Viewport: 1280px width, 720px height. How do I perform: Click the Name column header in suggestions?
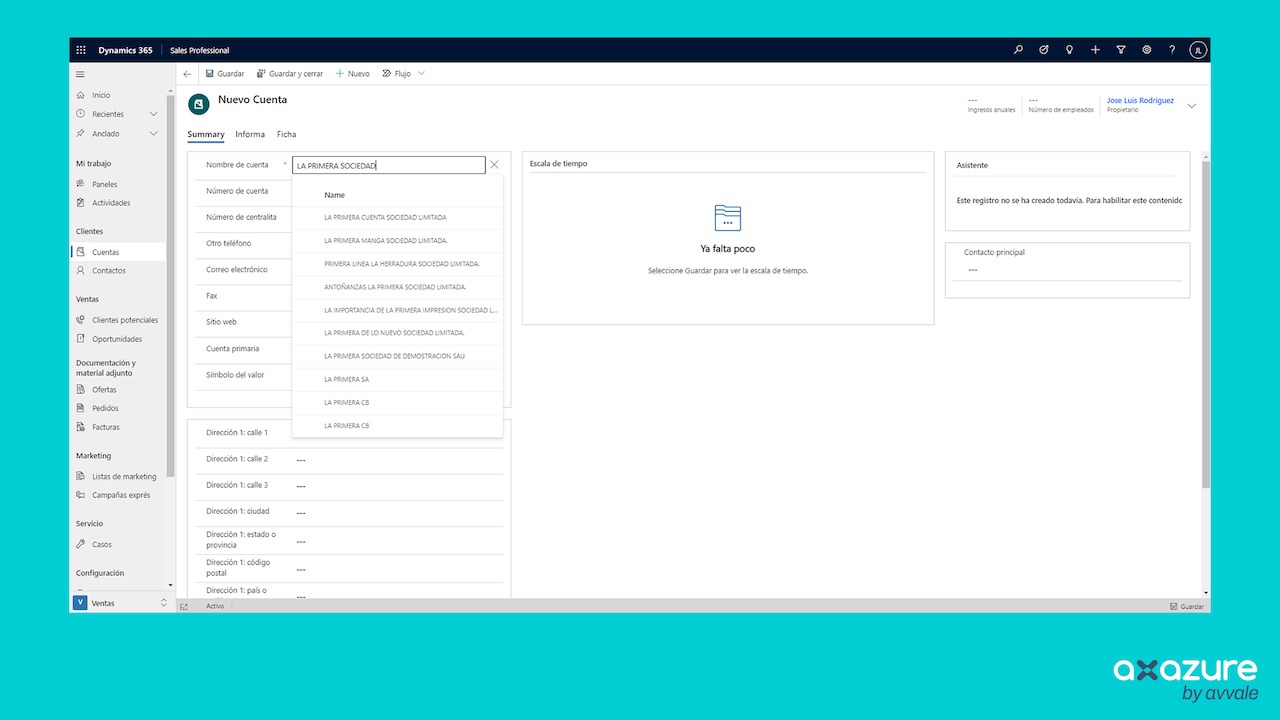334,195
